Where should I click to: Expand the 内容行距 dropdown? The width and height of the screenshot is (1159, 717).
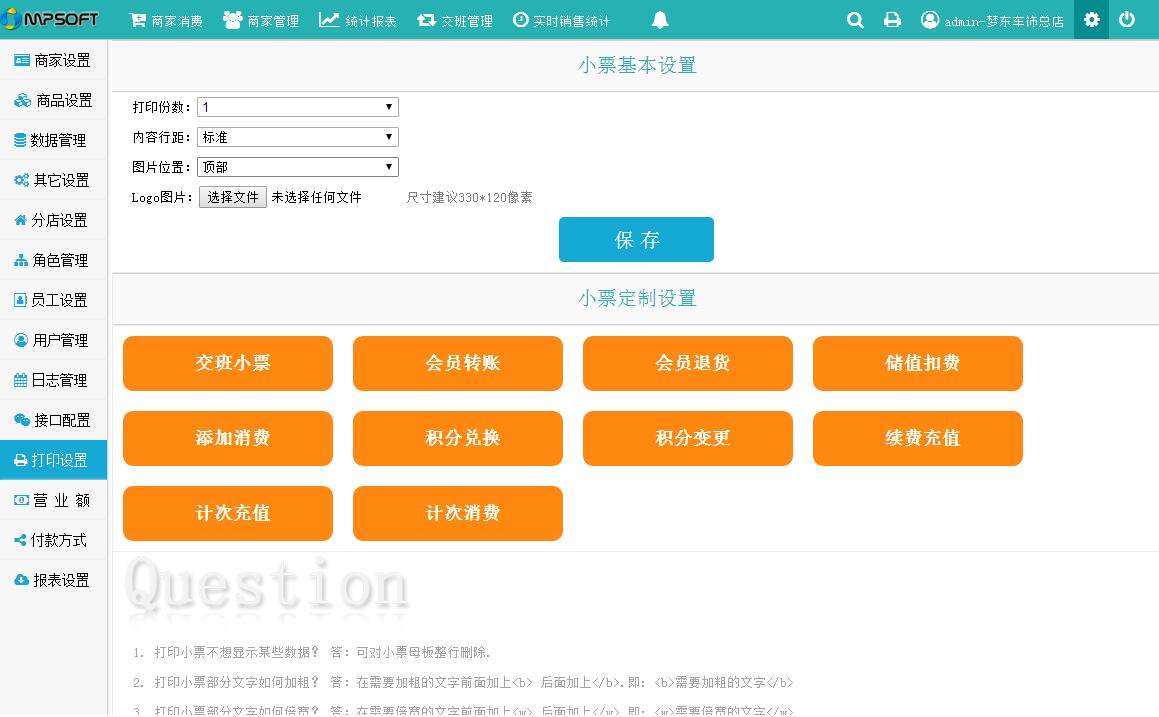[297, 137]
